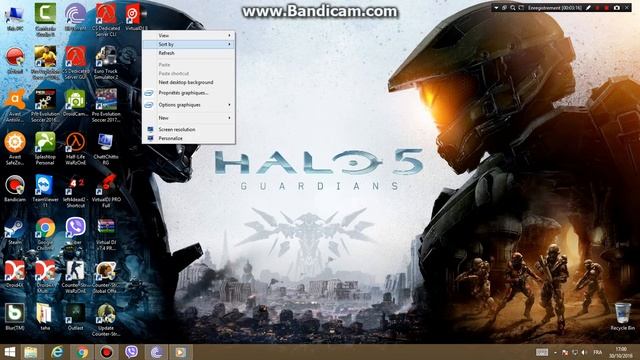The height and width of the screenshot is (360, 640).
Task: Open the CS Dedicated Server CLI shortcut
Action: (x=106, y=20)
